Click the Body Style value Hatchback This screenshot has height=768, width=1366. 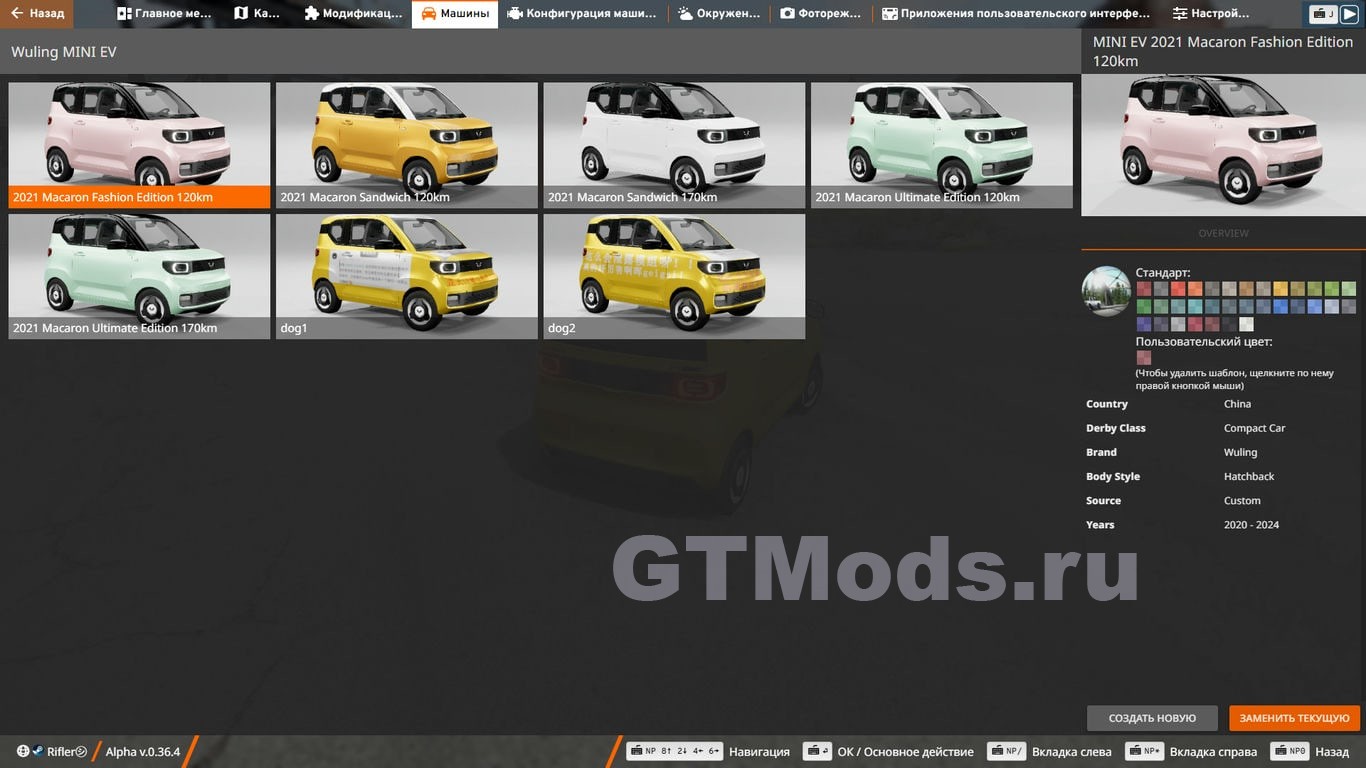[x=1249, y=476]
